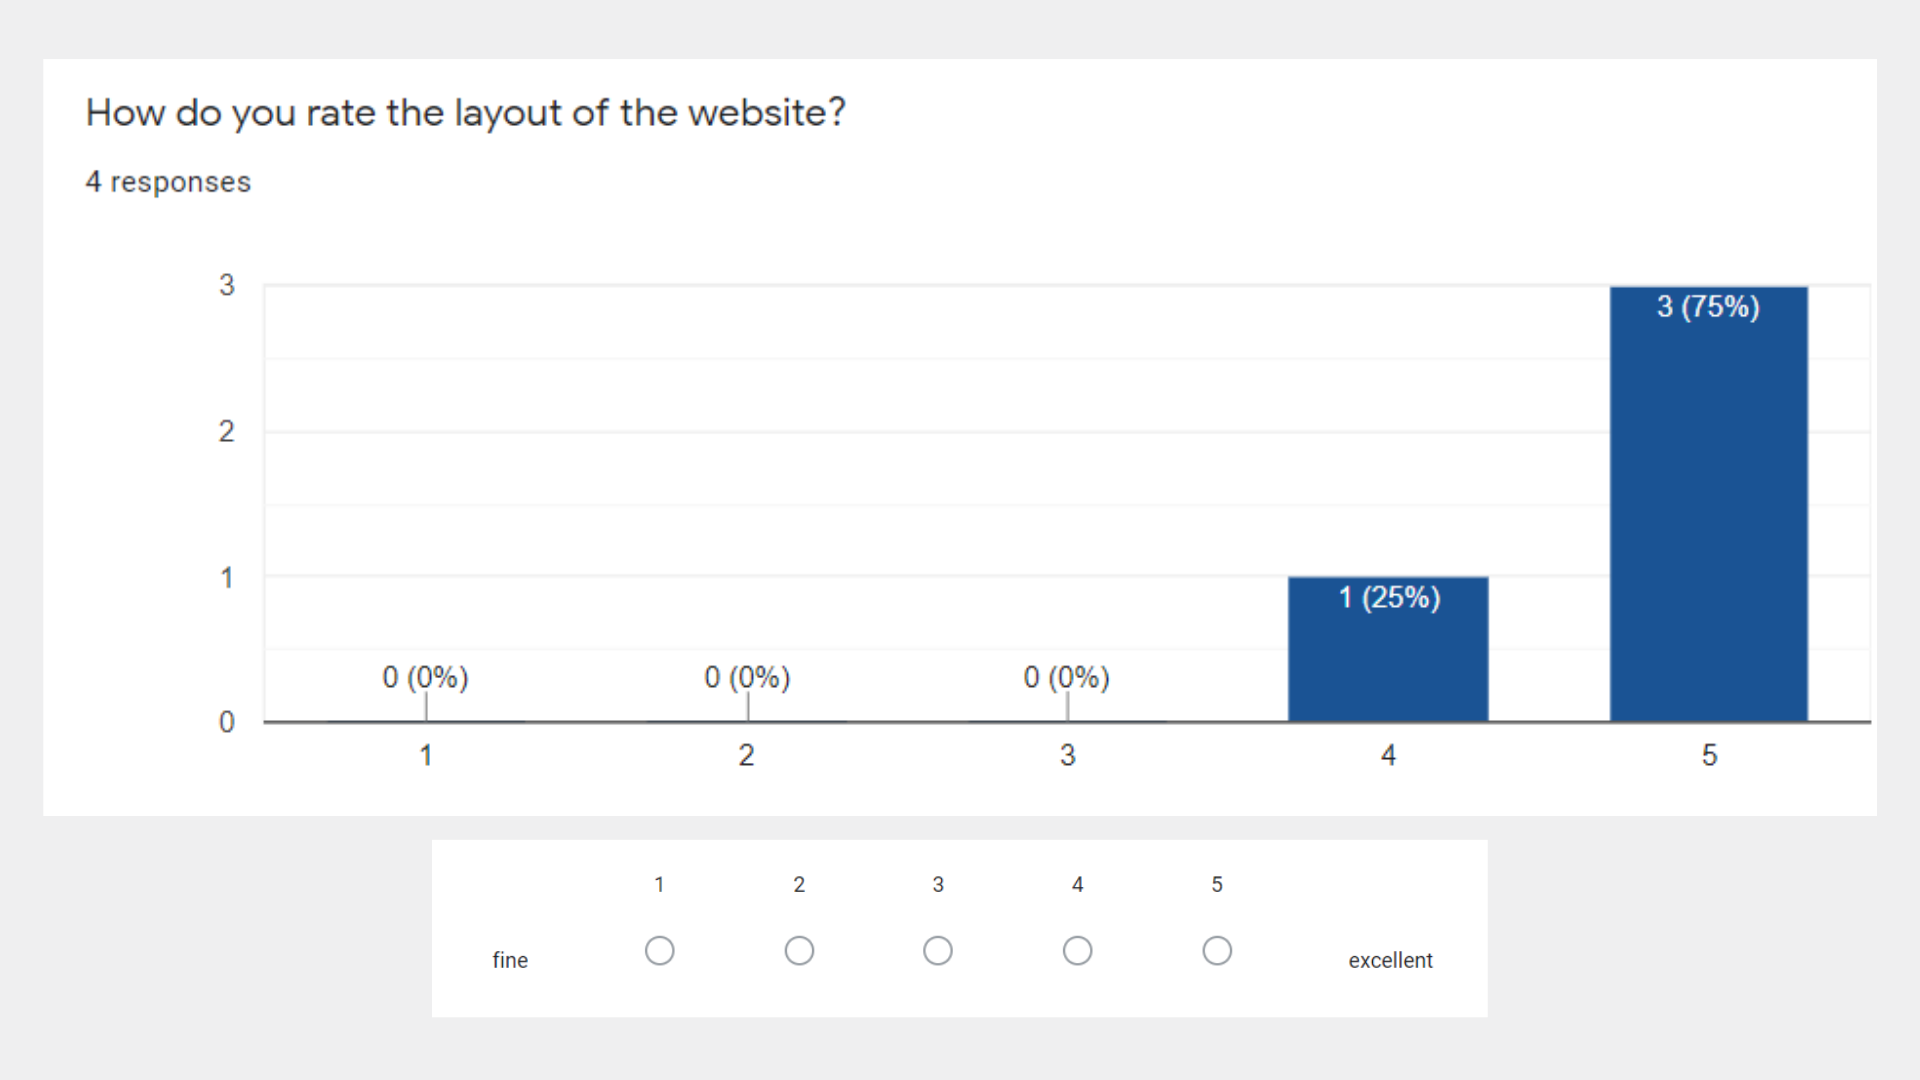Choose radio button 5 next to excellent
Screen dimensions: 1920x1080
pos(1217,950)
